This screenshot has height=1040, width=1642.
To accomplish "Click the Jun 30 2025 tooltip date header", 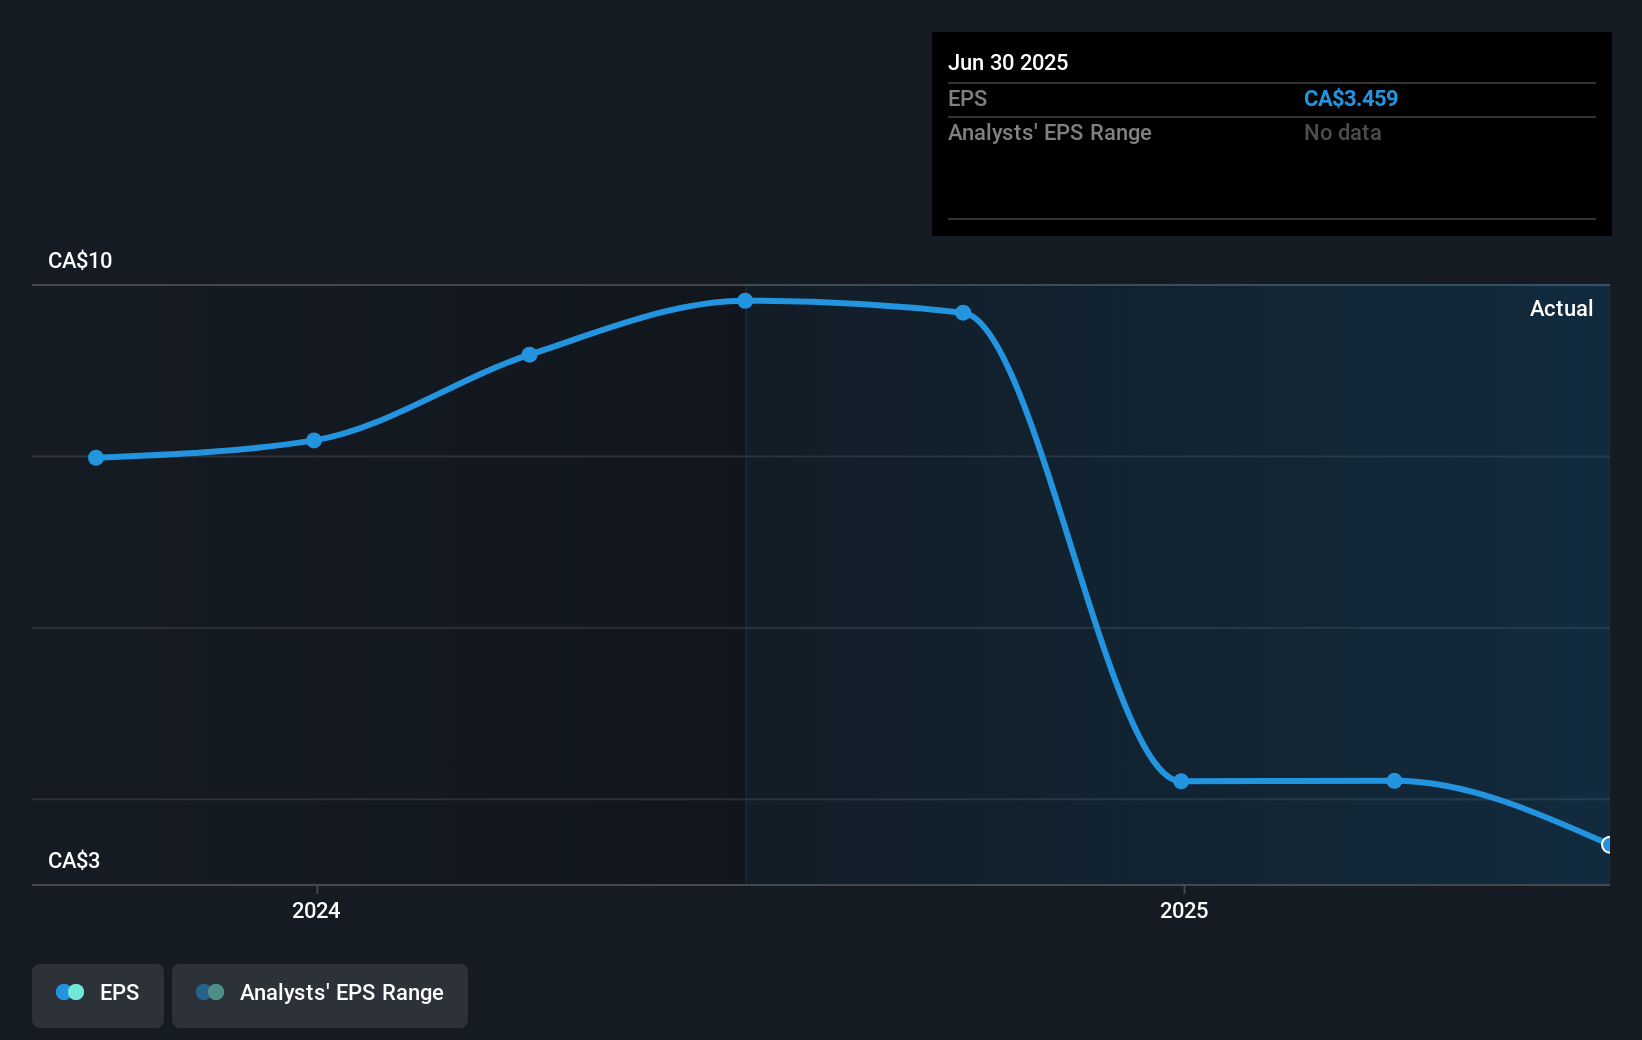I will coord(1008,63).
